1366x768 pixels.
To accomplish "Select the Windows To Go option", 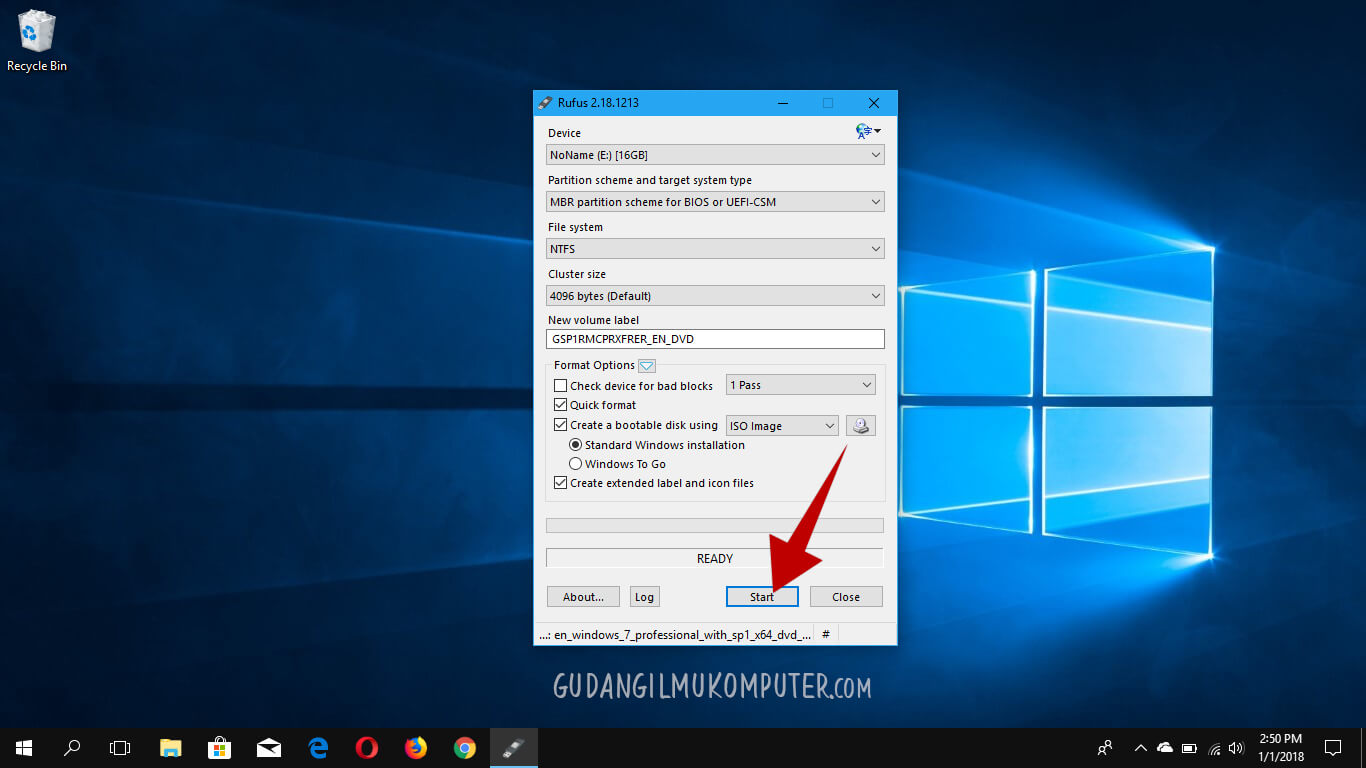I will point(576,464).
